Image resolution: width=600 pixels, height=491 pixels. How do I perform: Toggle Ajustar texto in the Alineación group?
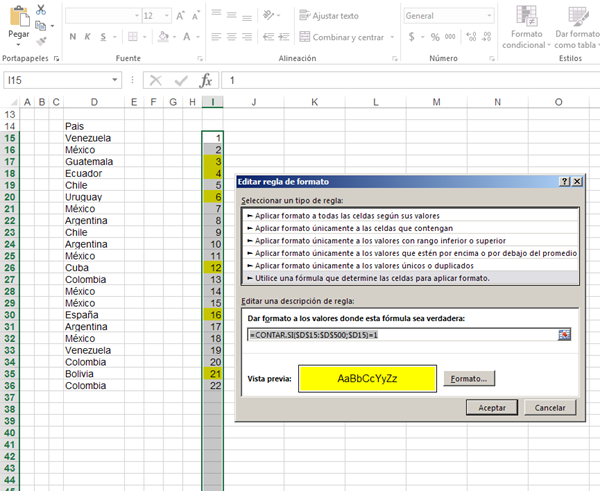click(326, 16)
